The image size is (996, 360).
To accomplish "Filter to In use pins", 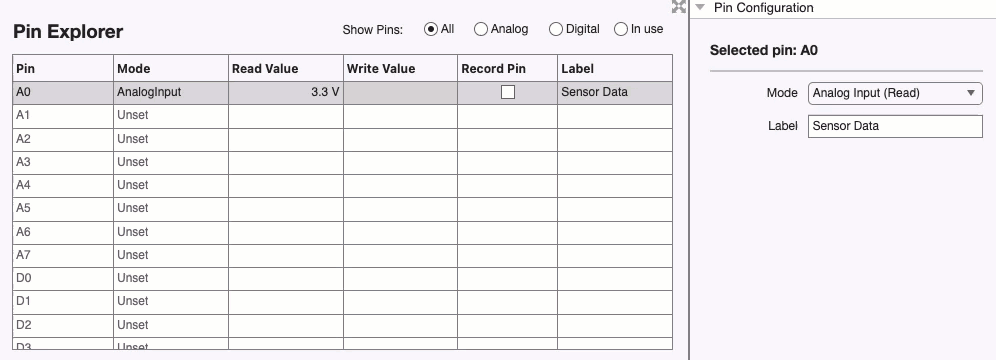I will click(x=621, y=29).
